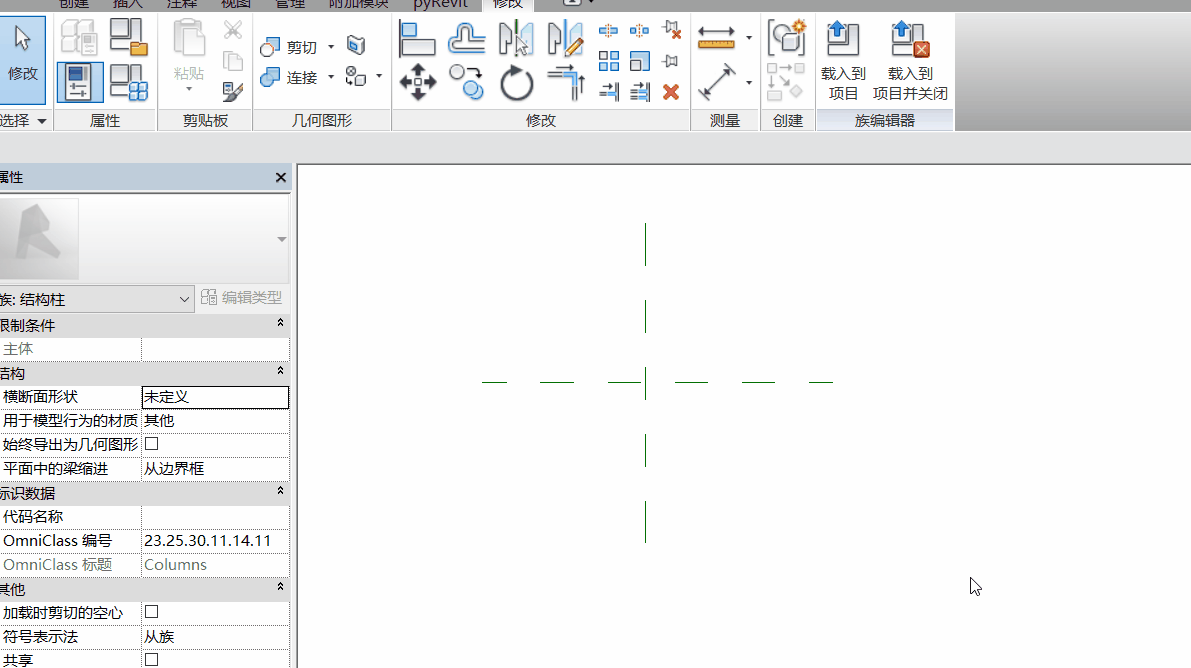Select the Copy tool in Modify panel
The width and height of the screenshot is (1191, 668).
point(467,83)
